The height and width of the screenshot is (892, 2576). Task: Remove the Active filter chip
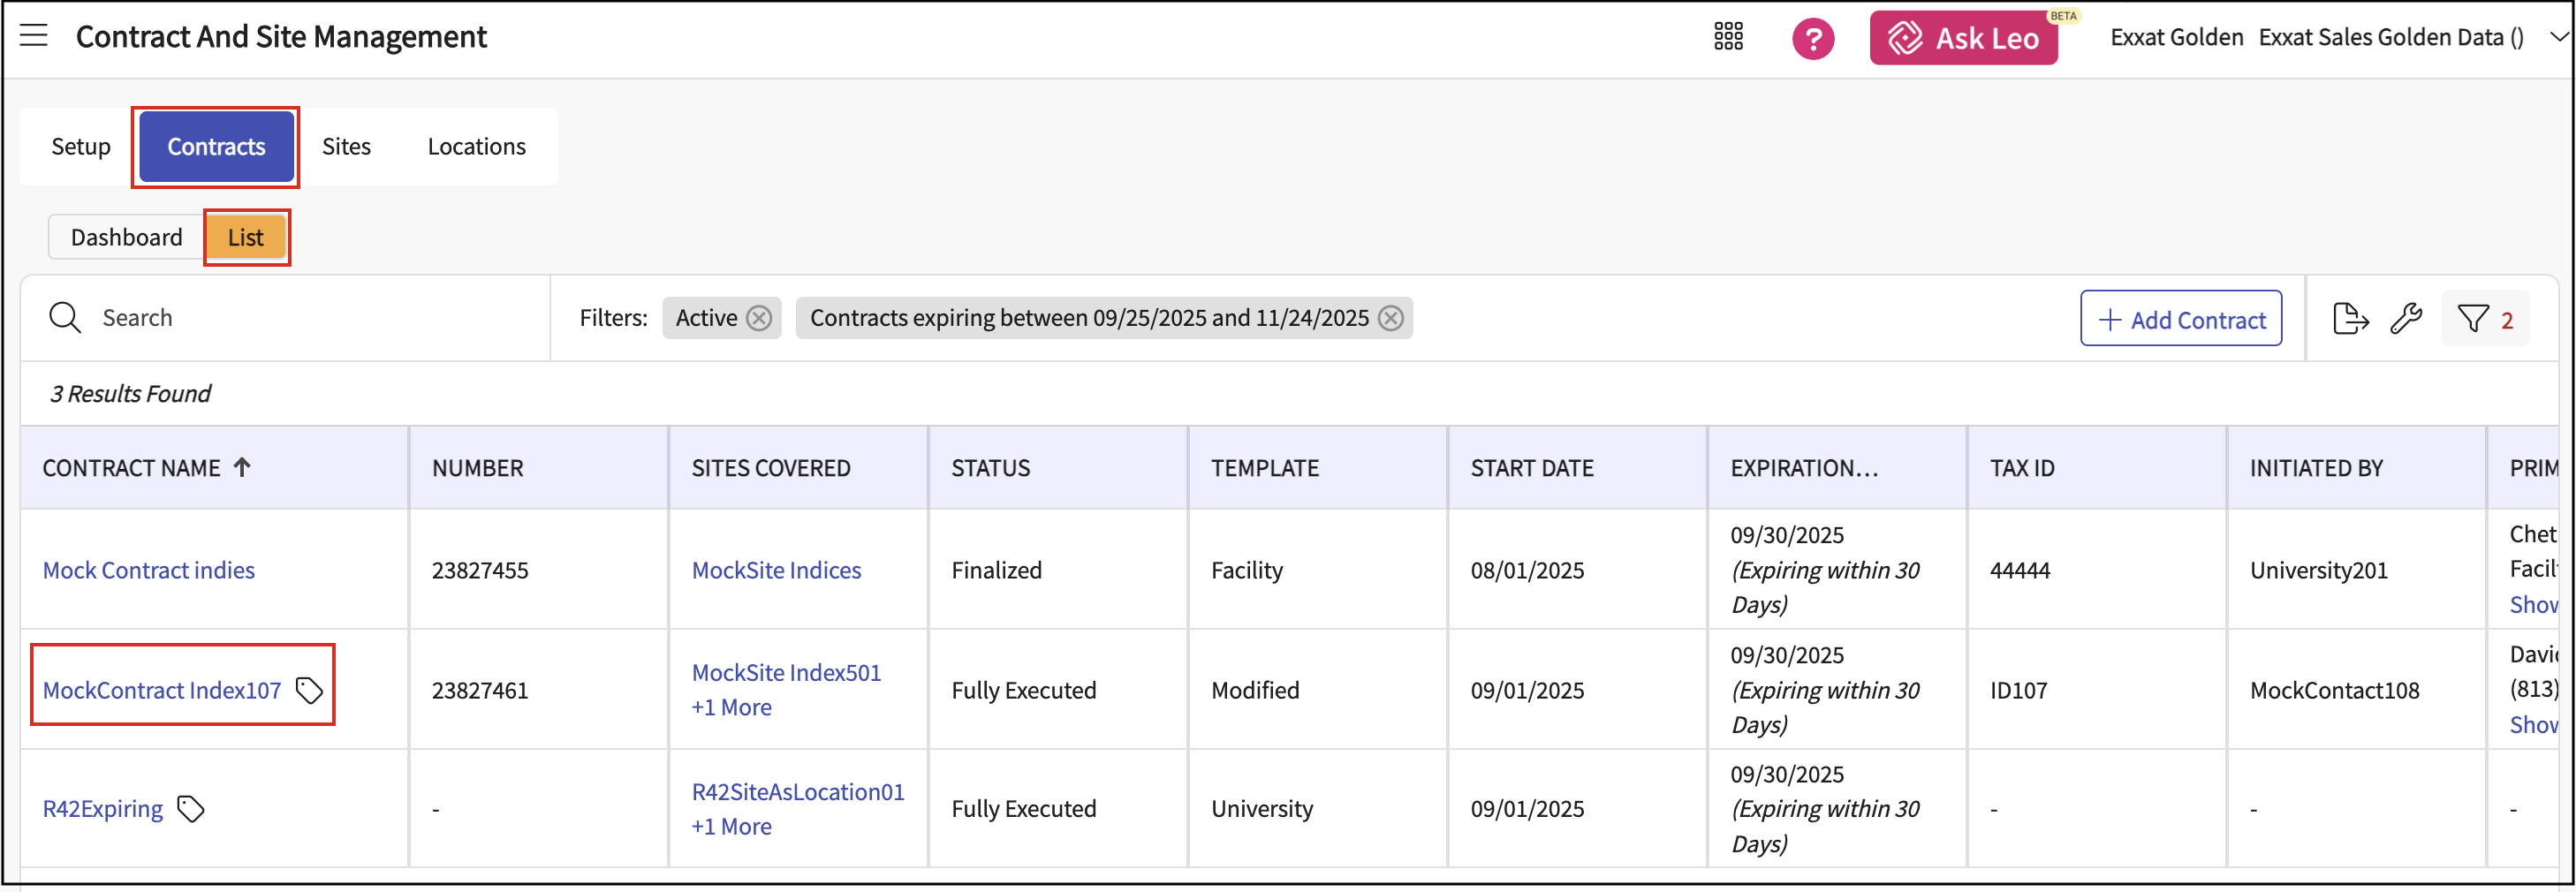pyautogui.click(x=760, y=318)
